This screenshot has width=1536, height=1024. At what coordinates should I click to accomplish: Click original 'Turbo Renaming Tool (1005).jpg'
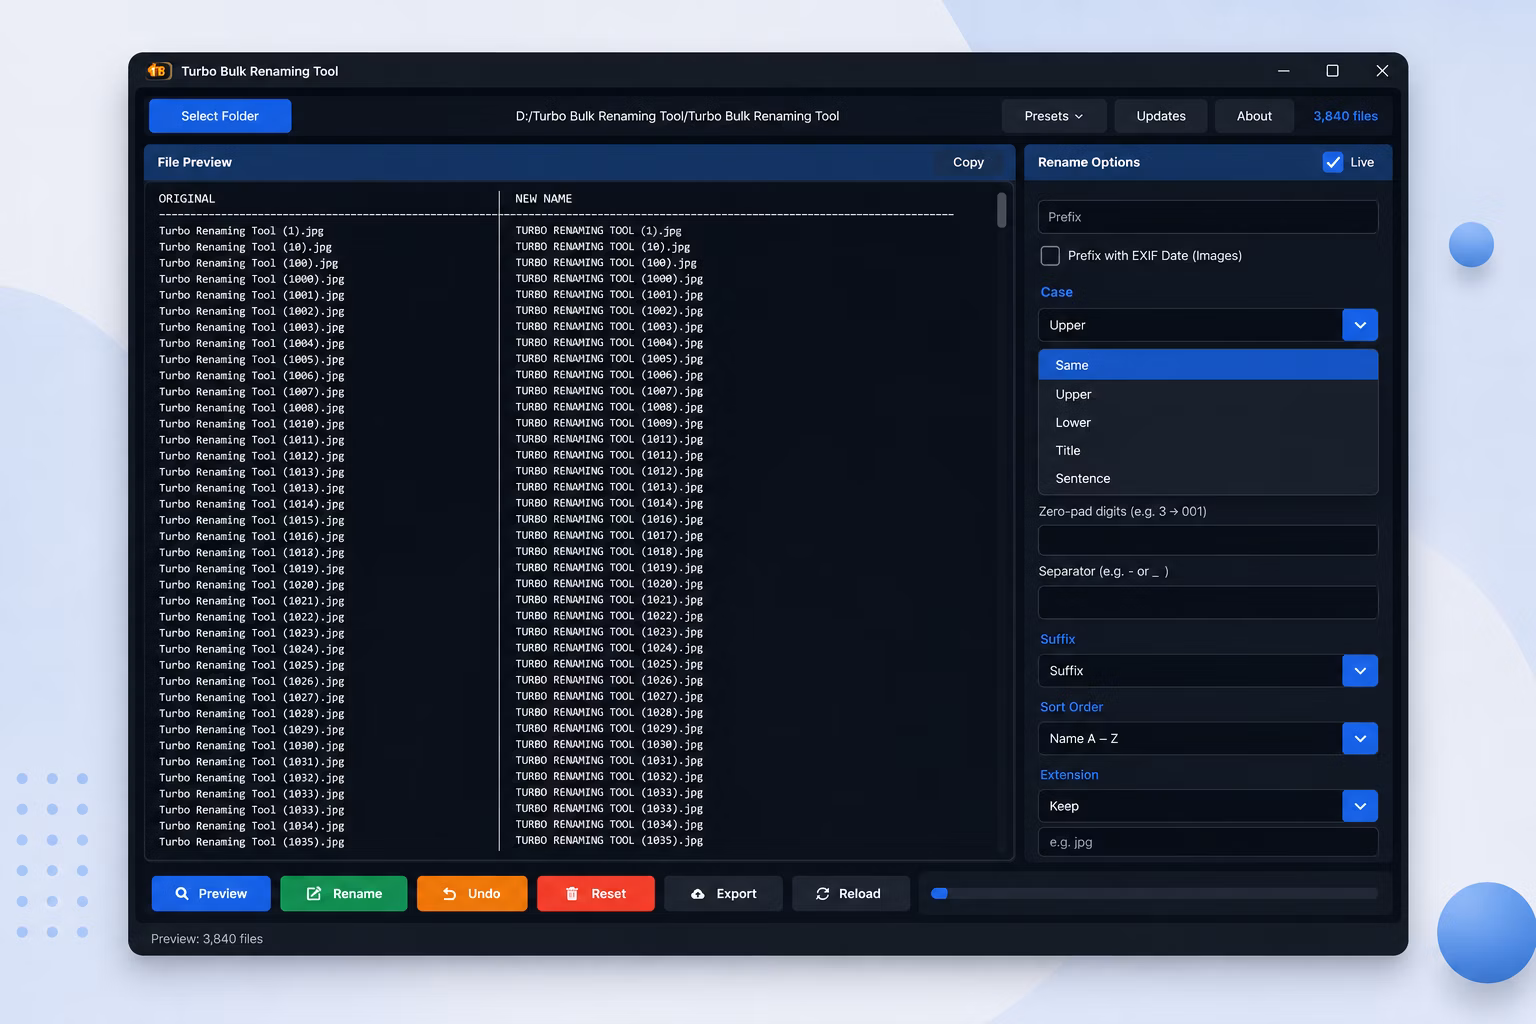(x=251, y=359)
